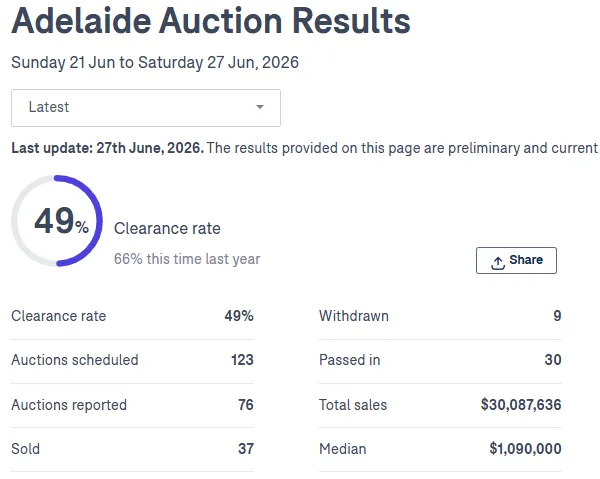Screen dimensions: 600x479
Task: Click the Median price $1,090,000
Action: point(525,449)
